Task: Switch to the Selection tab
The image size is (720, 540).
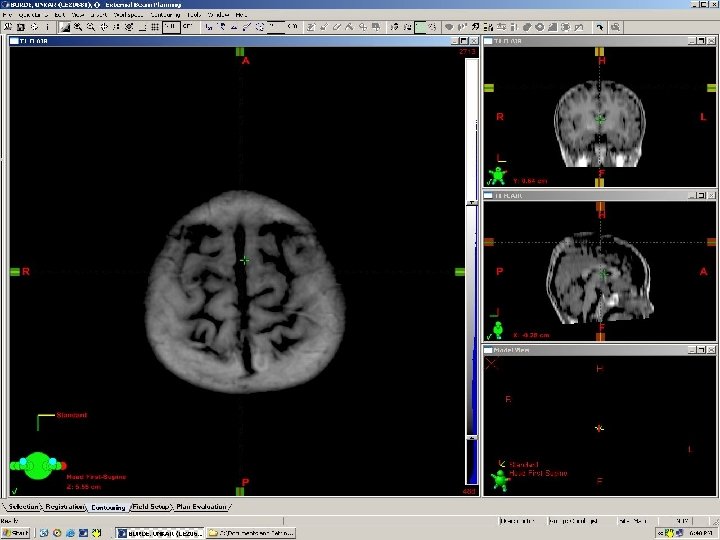Action: [x=24, y=507]
